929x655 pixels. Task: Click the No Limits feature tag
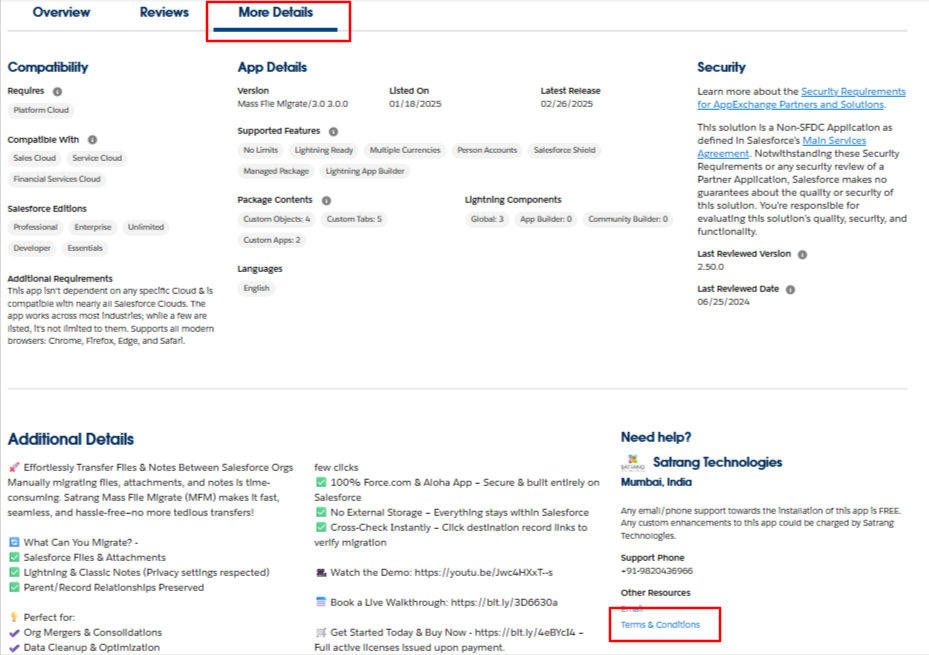[261, 150]
